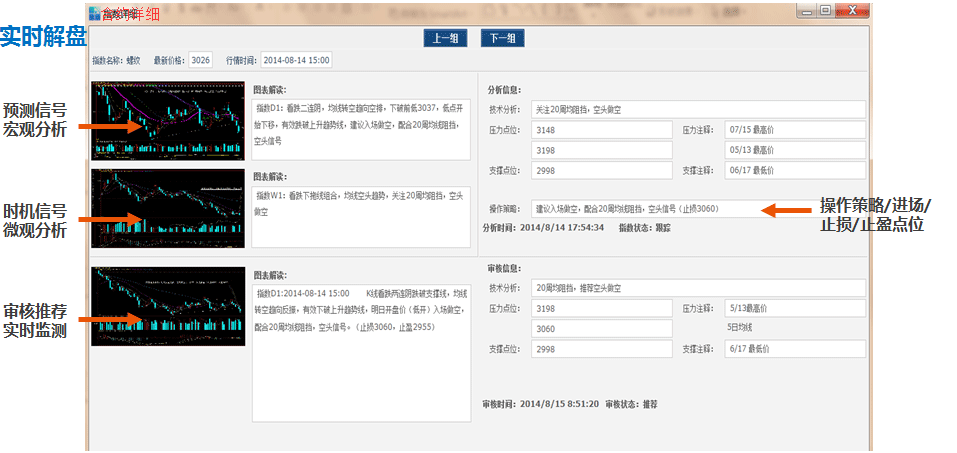Viewport: 957px width, 453px height.
Task: Open the top D1 candlestick chart thumbnail
Action: click(x=168, y=121)
